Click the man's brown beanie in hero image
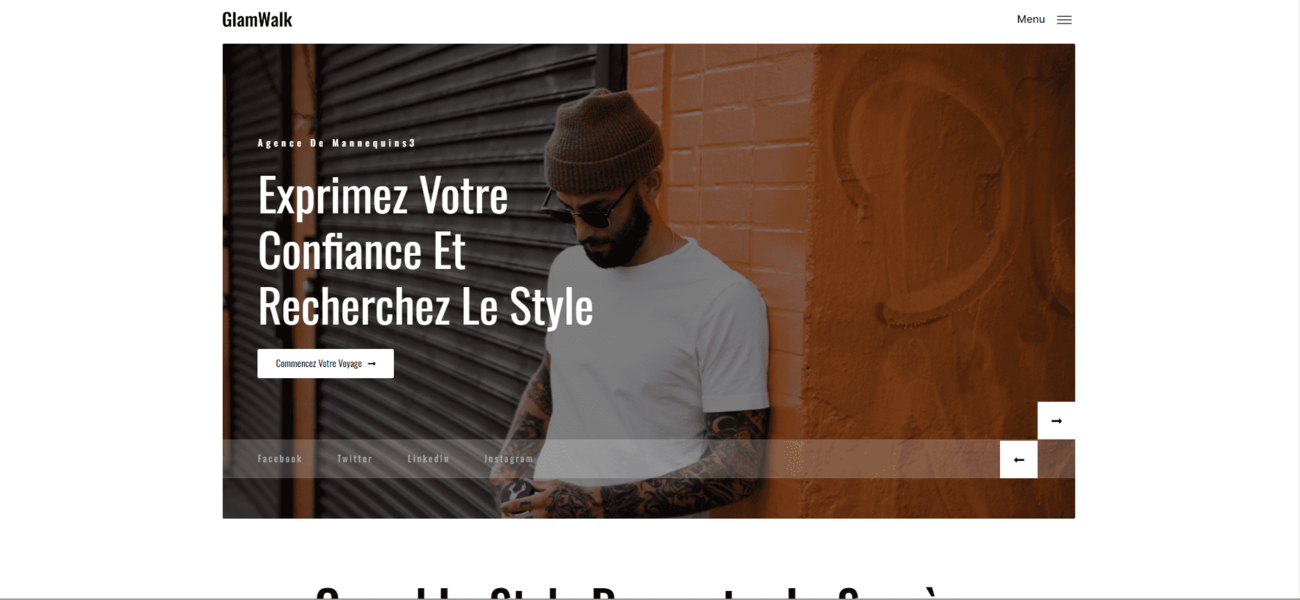Screen dimensions: 1300x600 608,132
